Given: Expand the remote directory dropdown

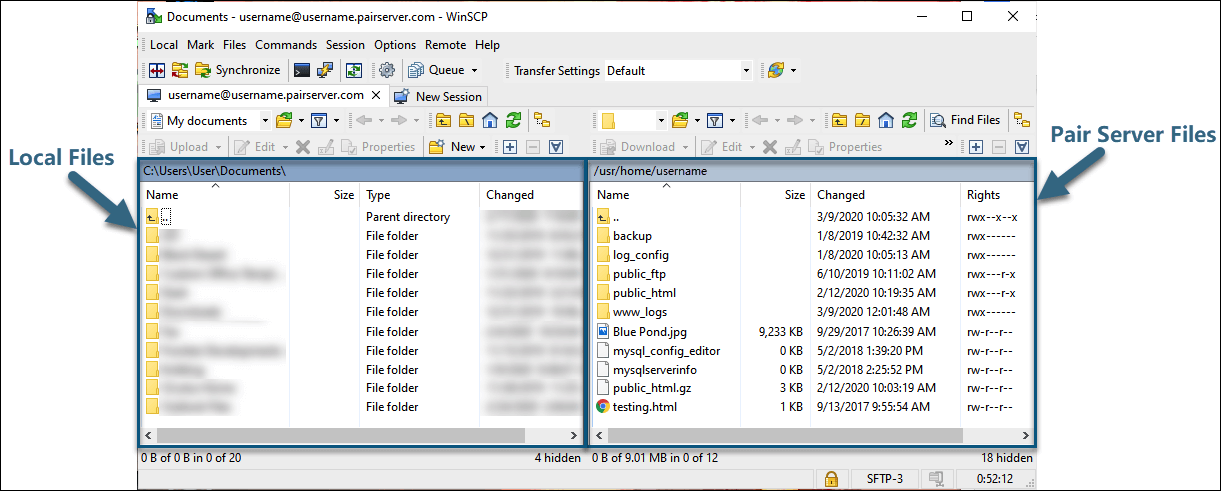Looking at the screenshot, I should click(660, 121).
